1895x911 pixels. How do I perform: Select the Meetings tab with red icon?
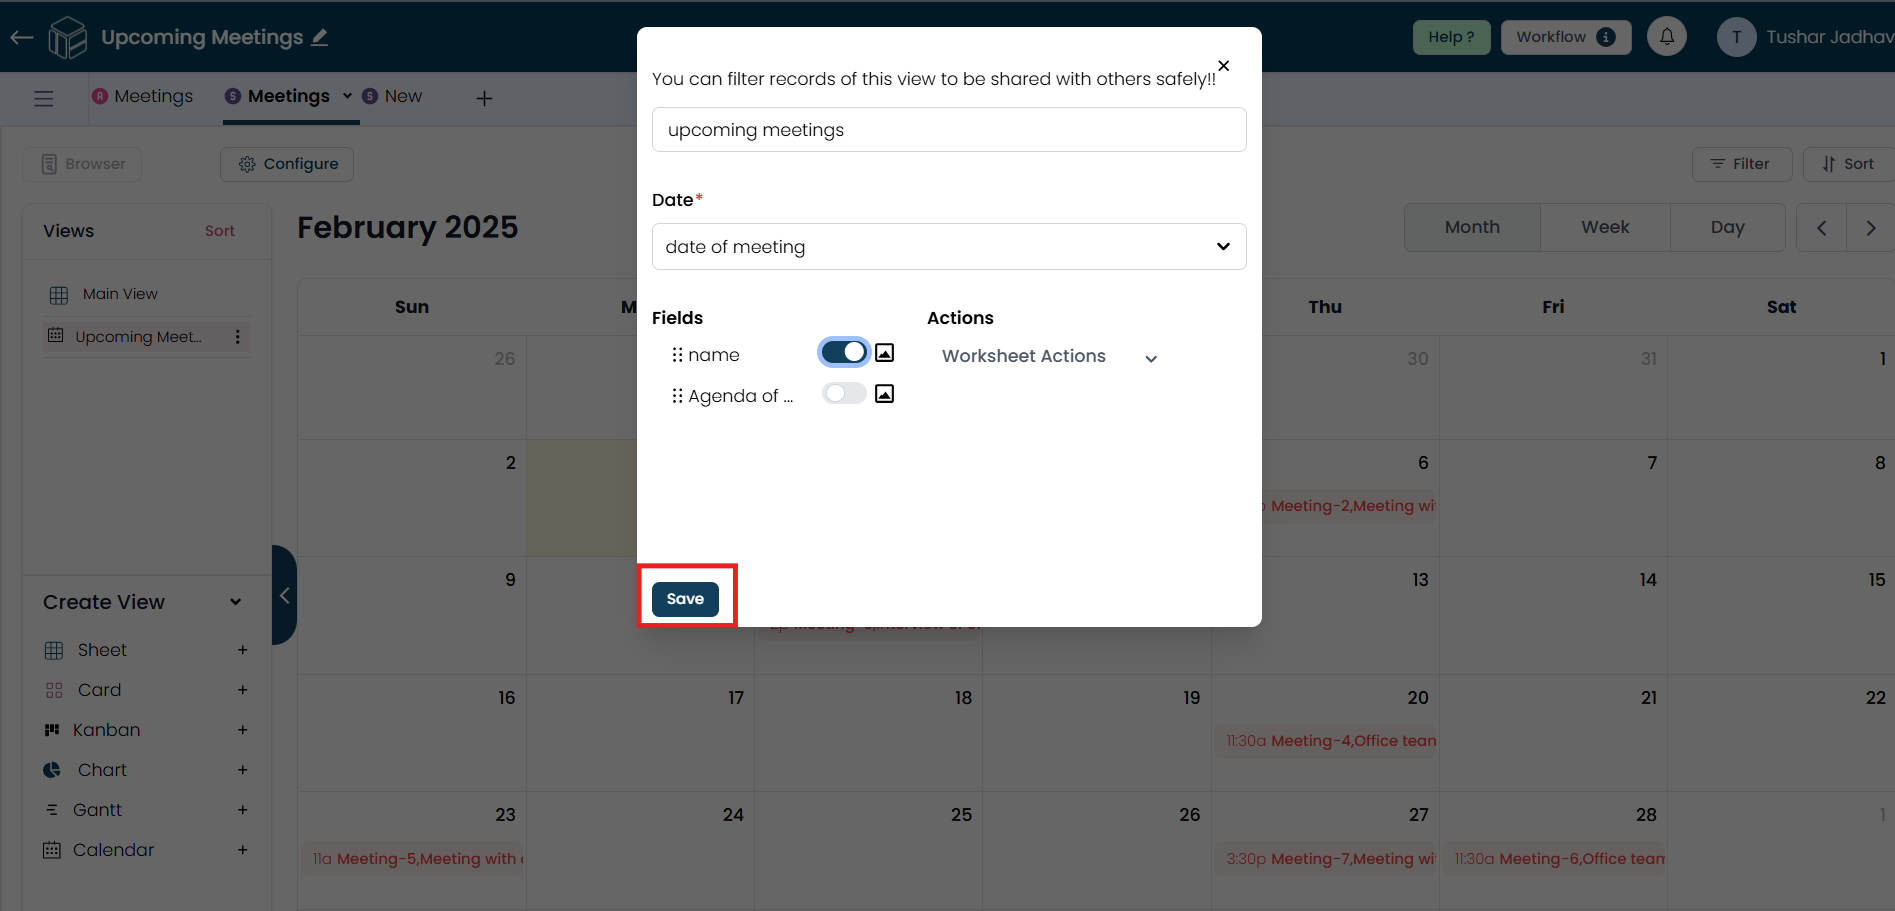pyautogui.click(x=142, y=96)
